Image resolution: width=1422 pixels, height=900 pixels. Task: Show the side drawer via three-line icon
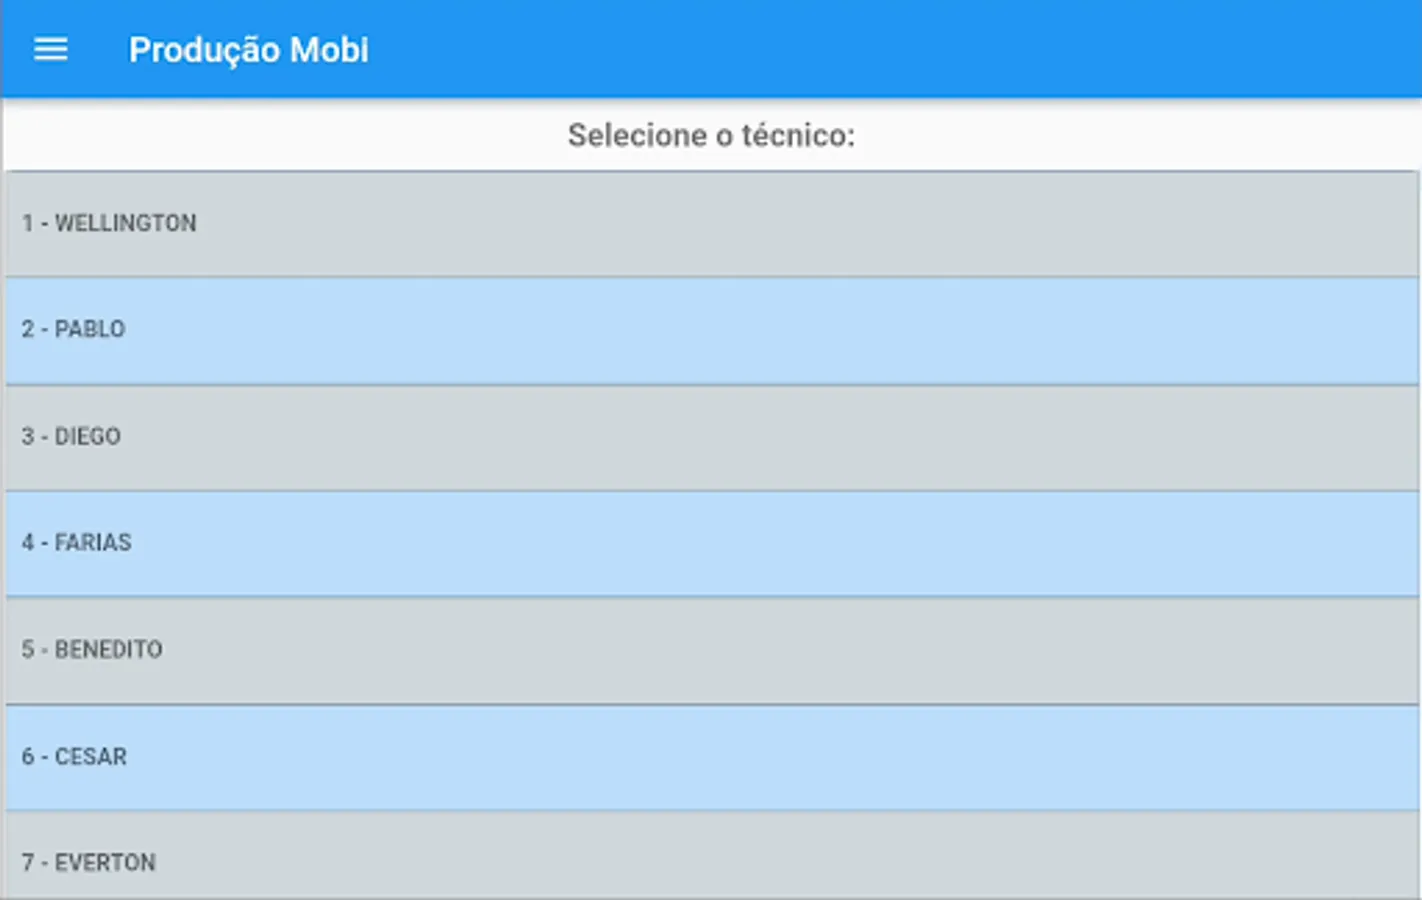tap(50, 49)
